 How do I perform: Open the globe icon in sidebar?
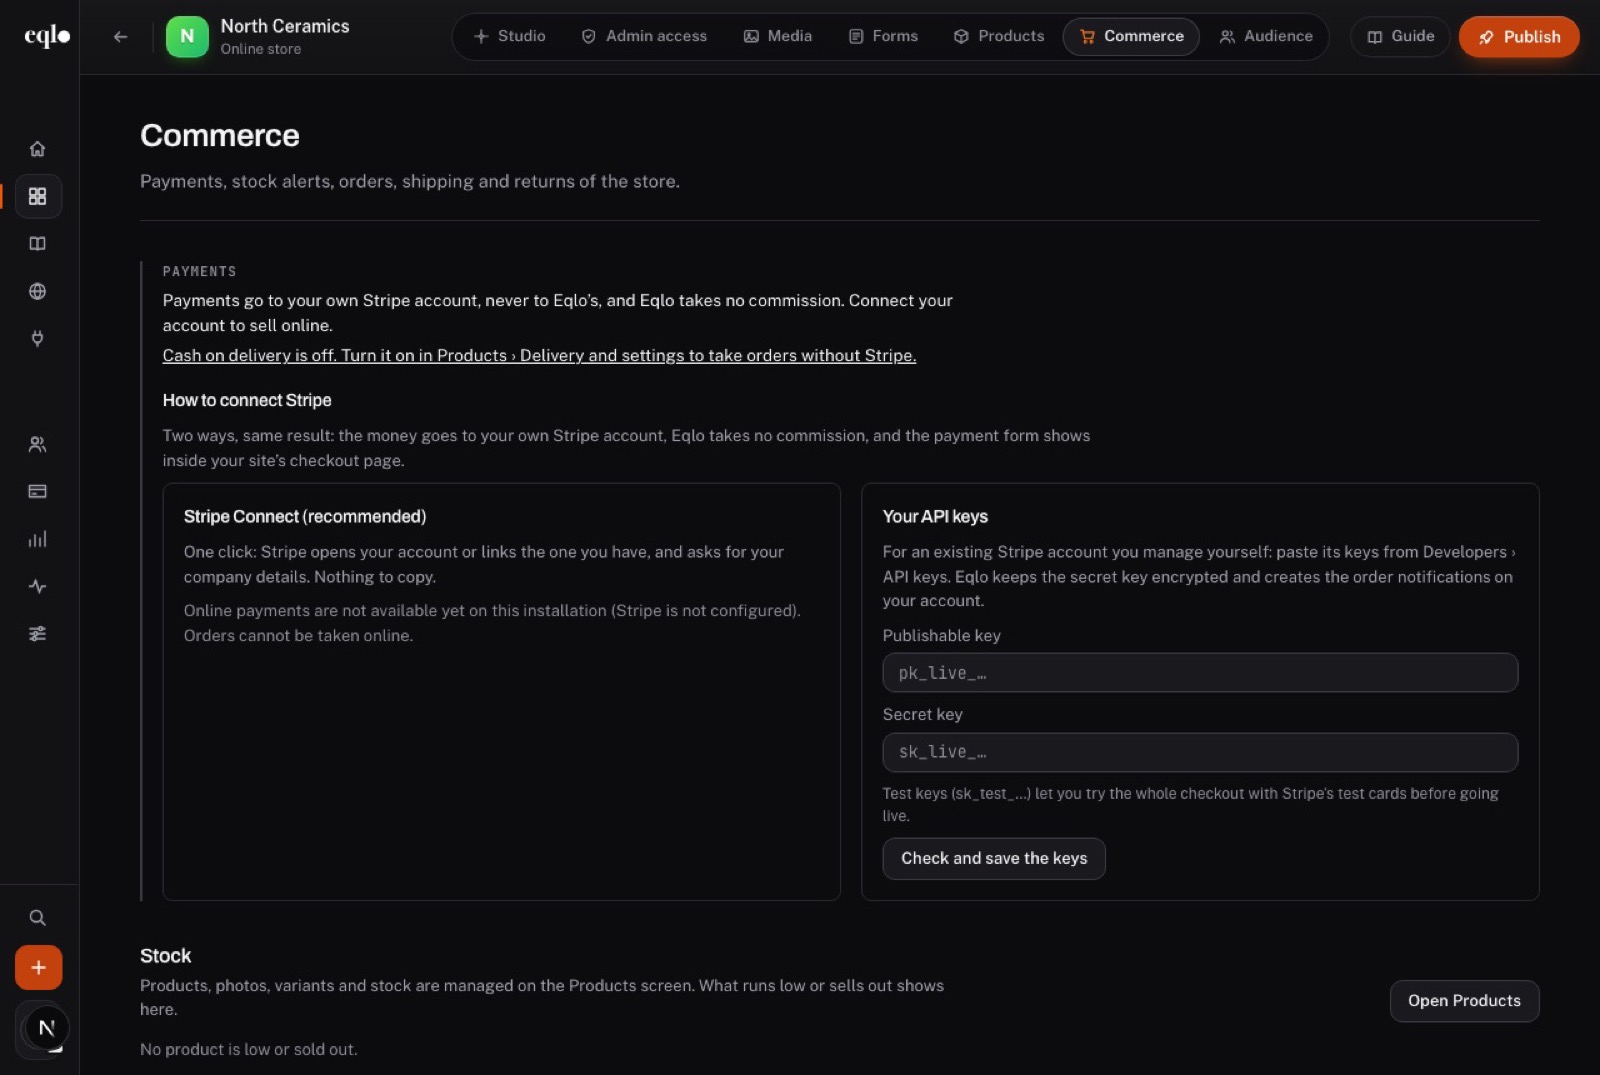[x=38, y=291]
